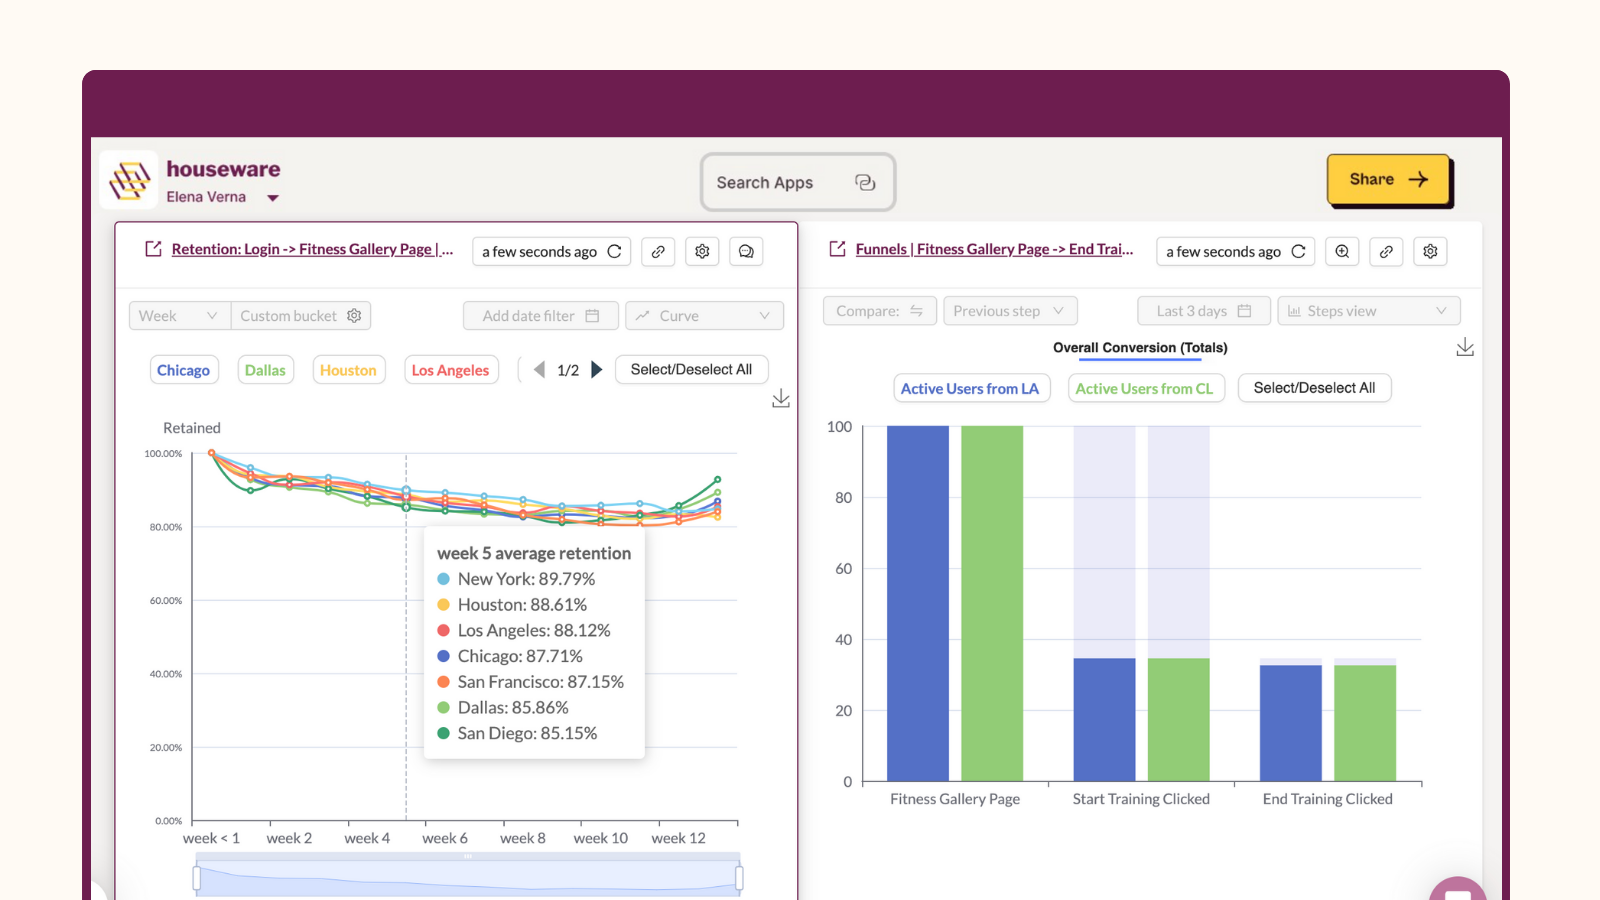This screenshot has height=900, width=1600.
Task: Open the retention report in new tab
Action: click(x=152, y=249)
